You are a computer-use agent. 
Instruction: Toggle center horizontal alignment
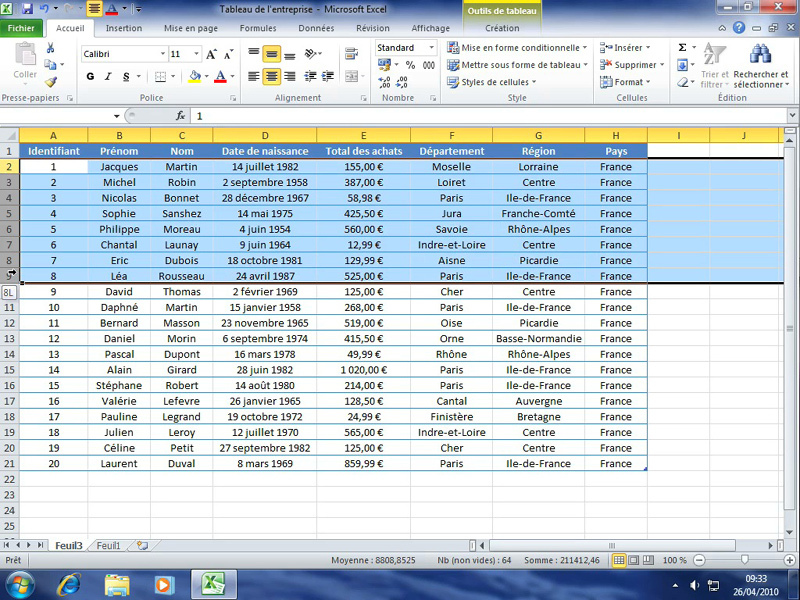coord(272,76)
